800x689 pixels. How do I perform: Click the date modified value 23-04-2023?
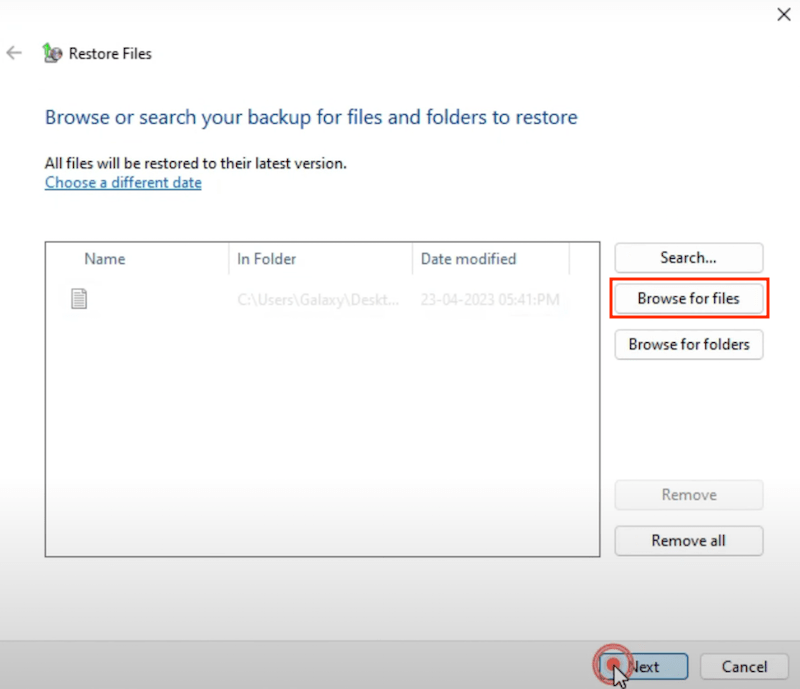490,299
